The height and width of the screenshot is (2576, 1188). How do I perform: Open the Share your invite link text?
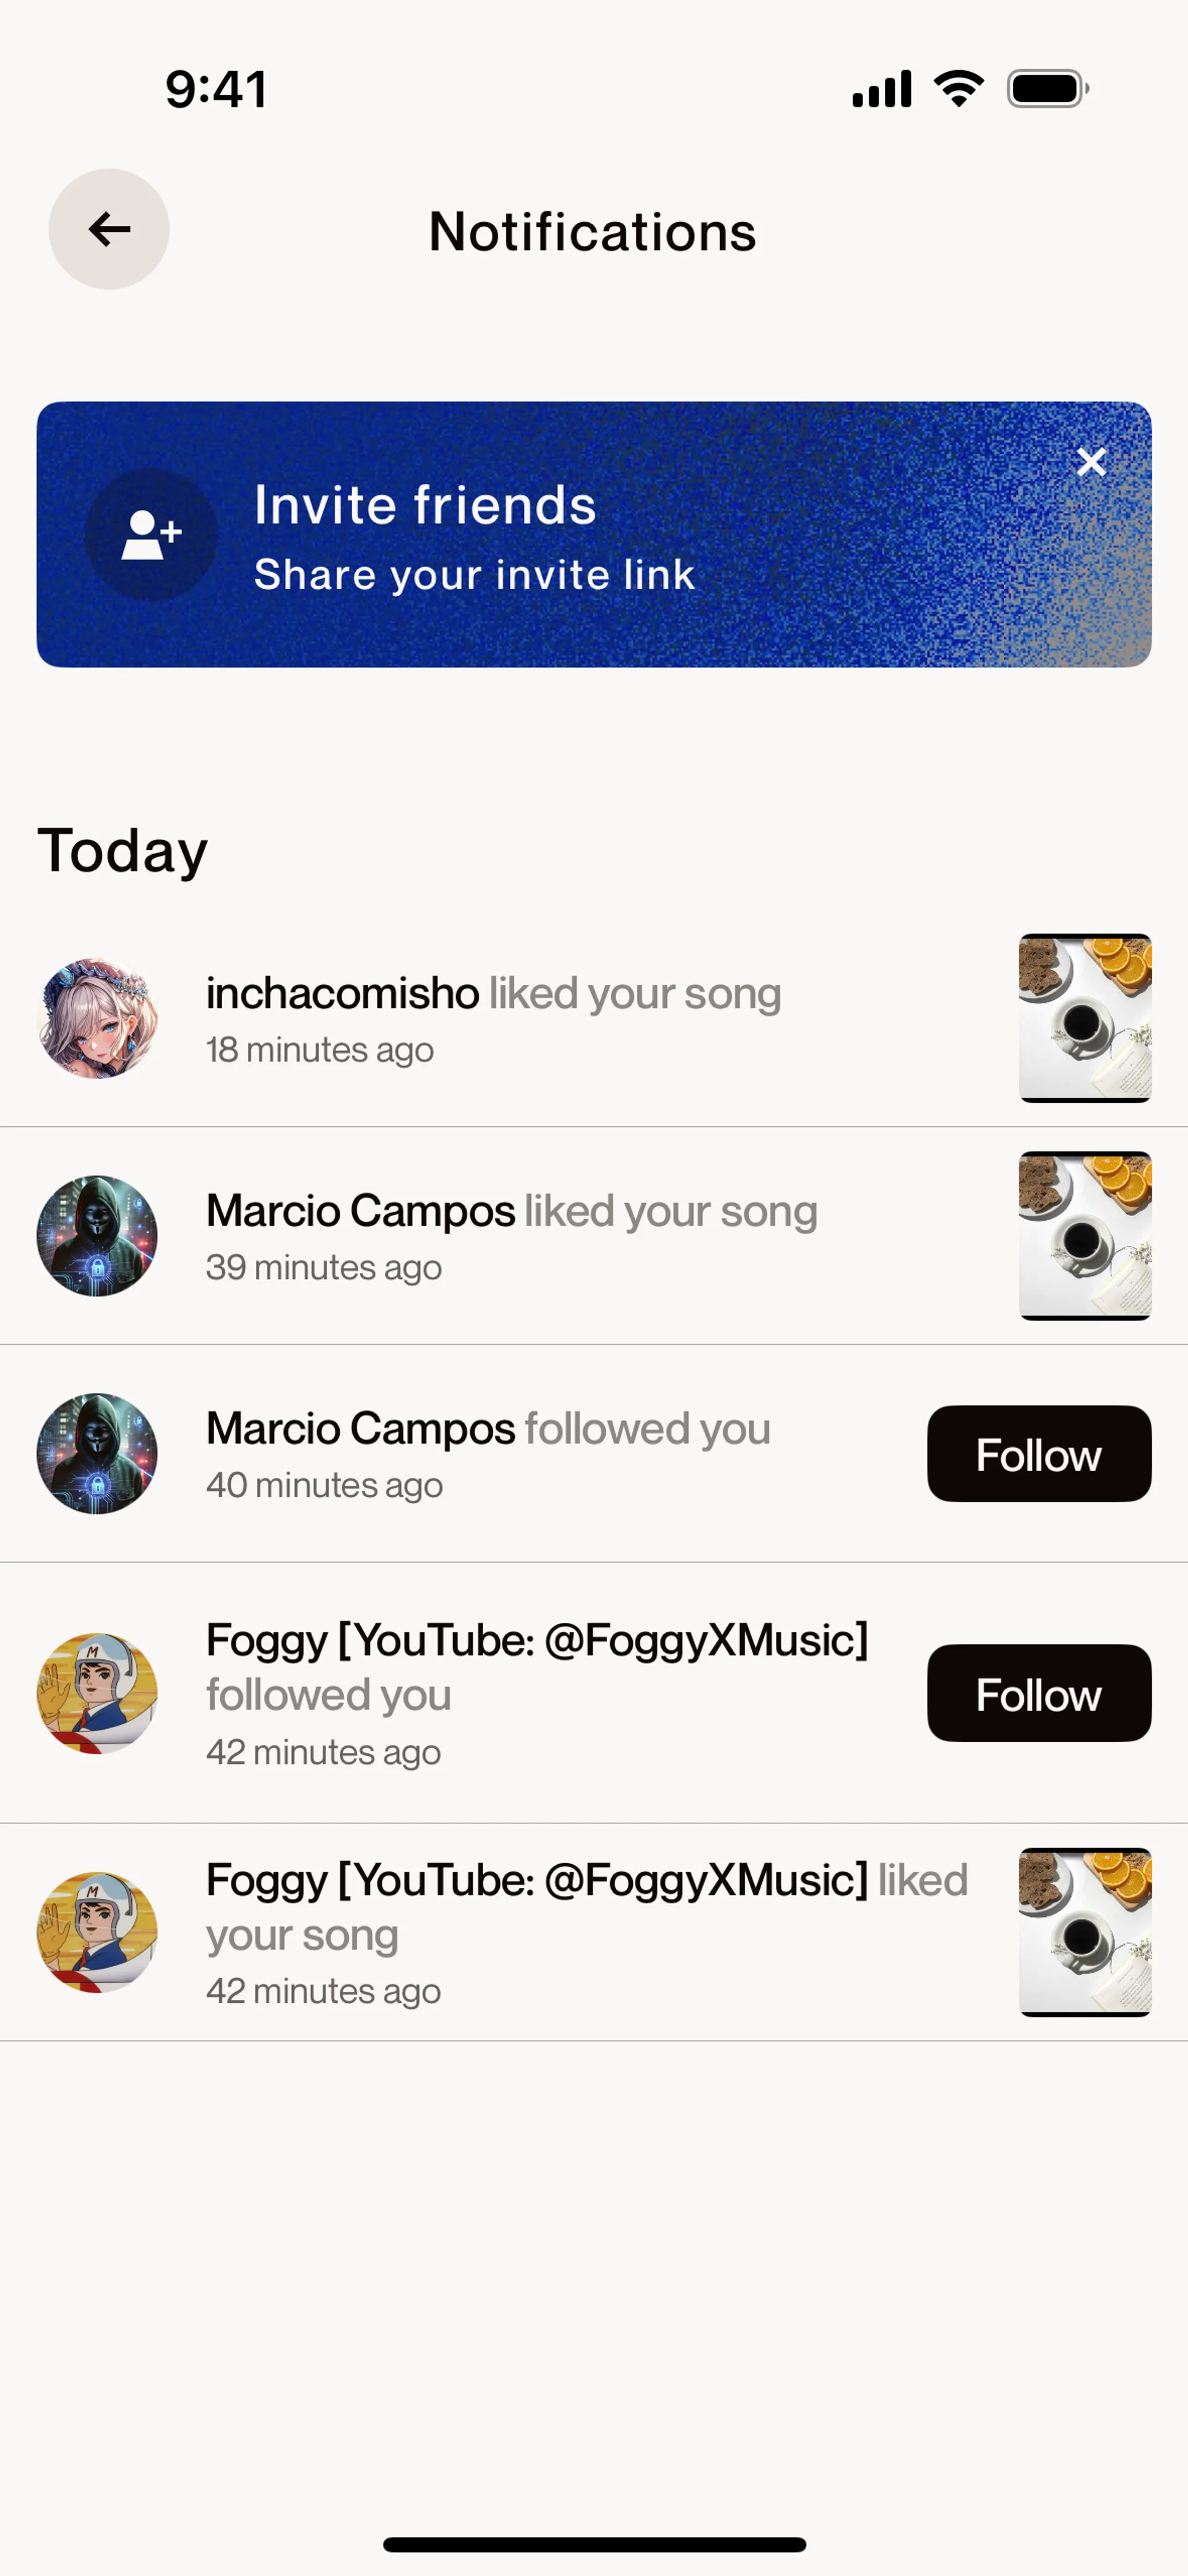pos(474,575)
